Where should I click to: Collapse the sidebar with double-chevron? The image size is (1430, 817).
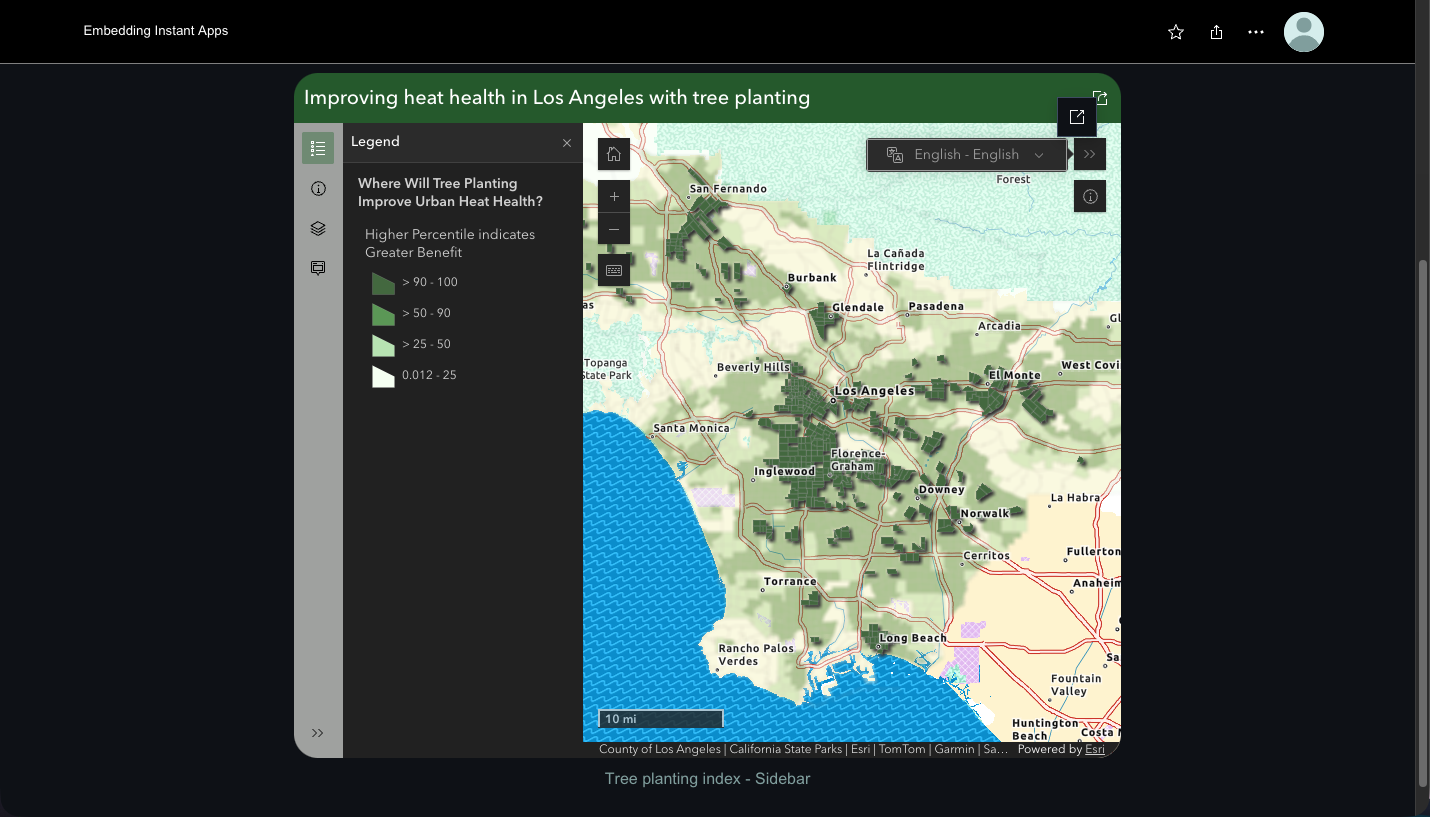tap(318, 732)
